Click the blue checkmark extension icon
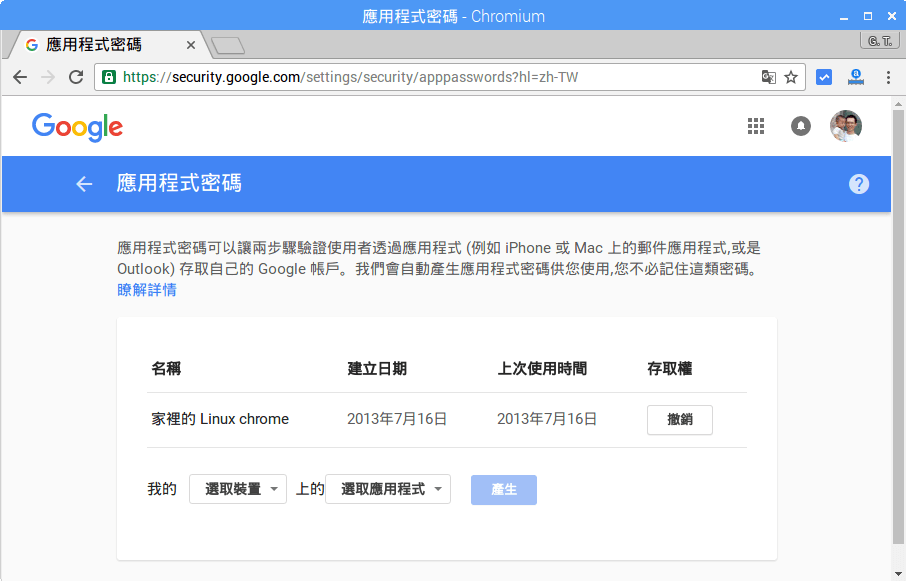Viewport: 906px width, 581px height. (823, 77)
